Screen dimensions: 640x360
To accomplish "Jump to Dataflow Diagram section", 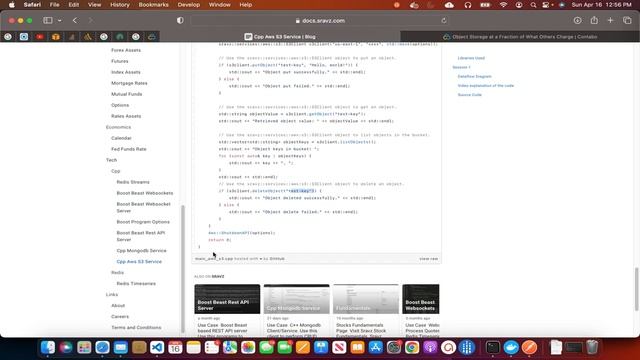I will coord(474,76).
